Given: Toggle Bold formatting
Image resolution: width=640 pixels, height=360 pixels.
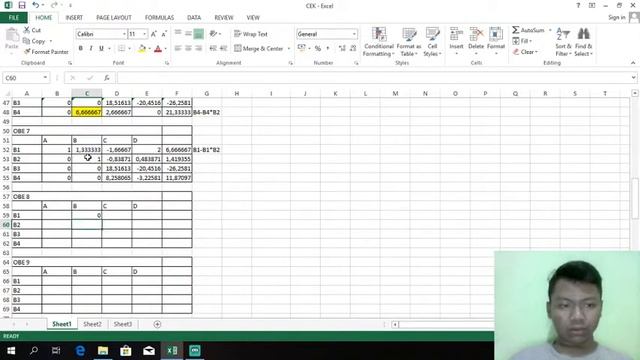Looking at the screenshot, I should point(80,48).
